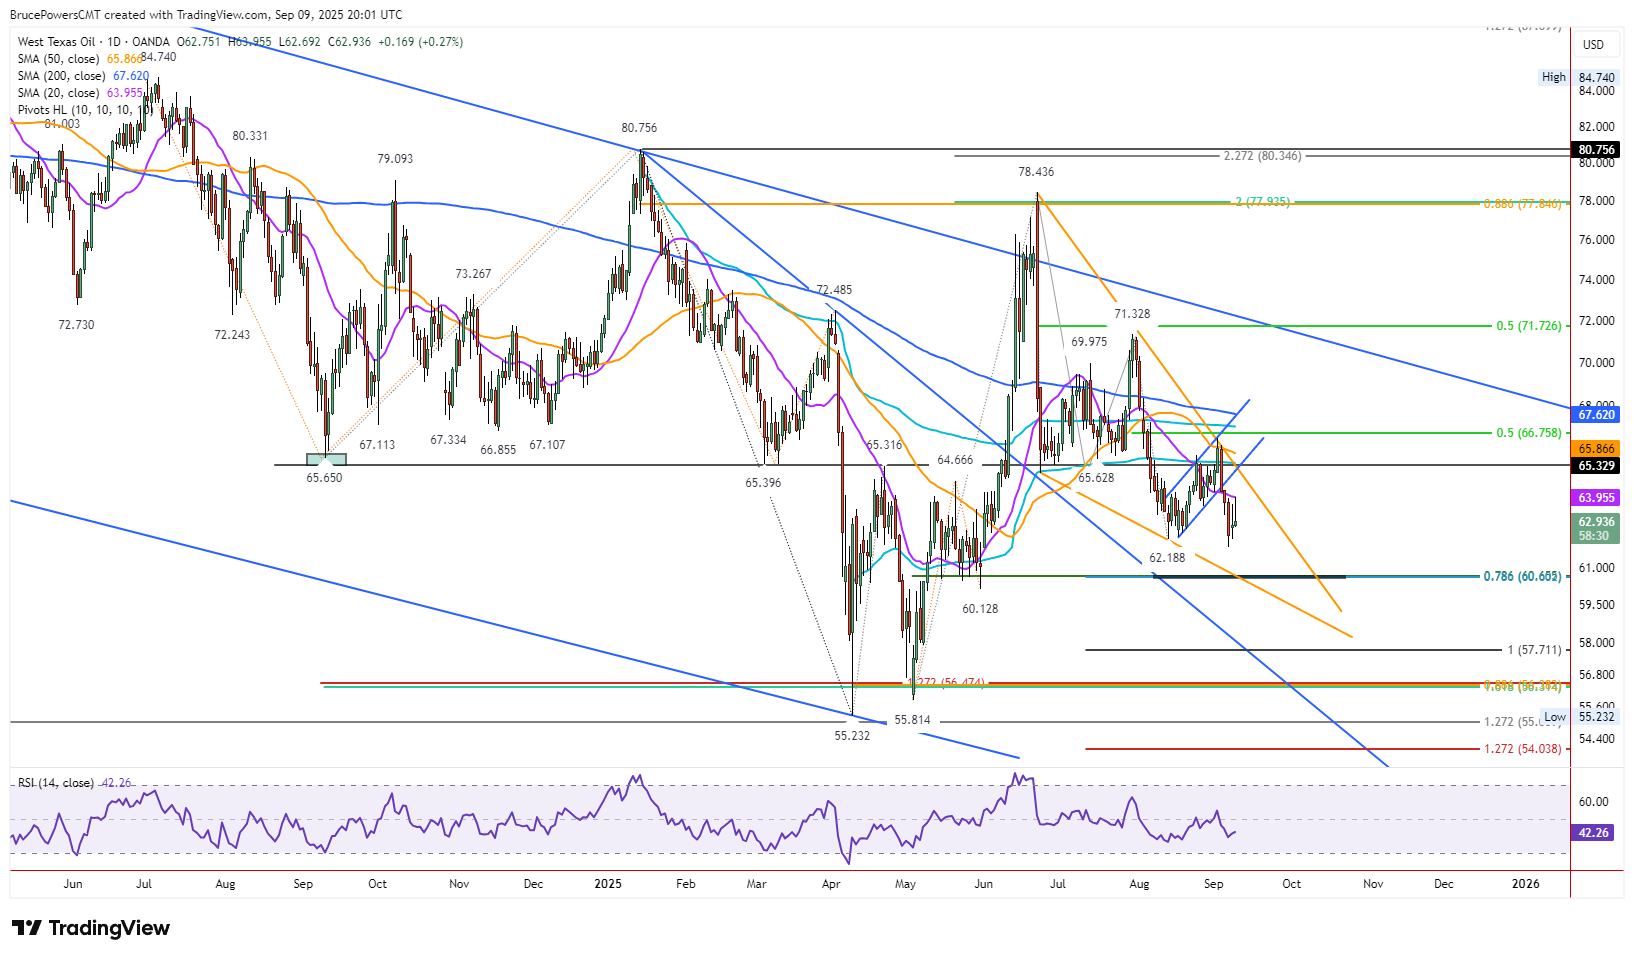The height and width of the screenshot is (958, 1634).
Task: Click the RSI value 42.26 tag
Action: pyautogui.click(x=1594, y=833)
